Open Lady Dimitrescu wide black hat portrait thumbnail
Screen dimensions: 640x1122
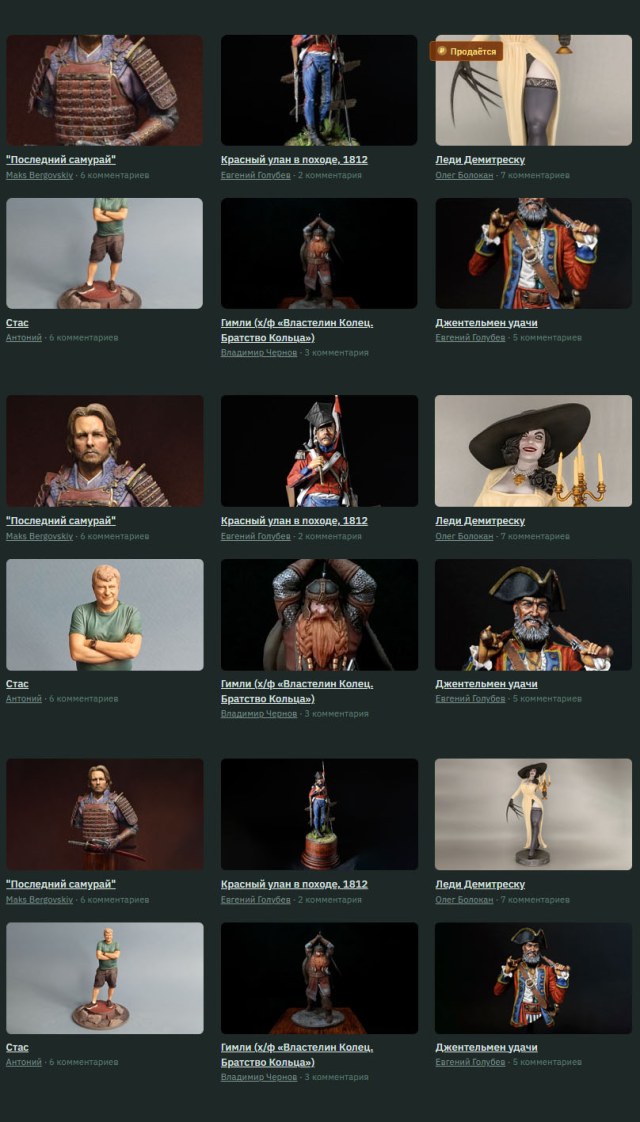(533, 451)
